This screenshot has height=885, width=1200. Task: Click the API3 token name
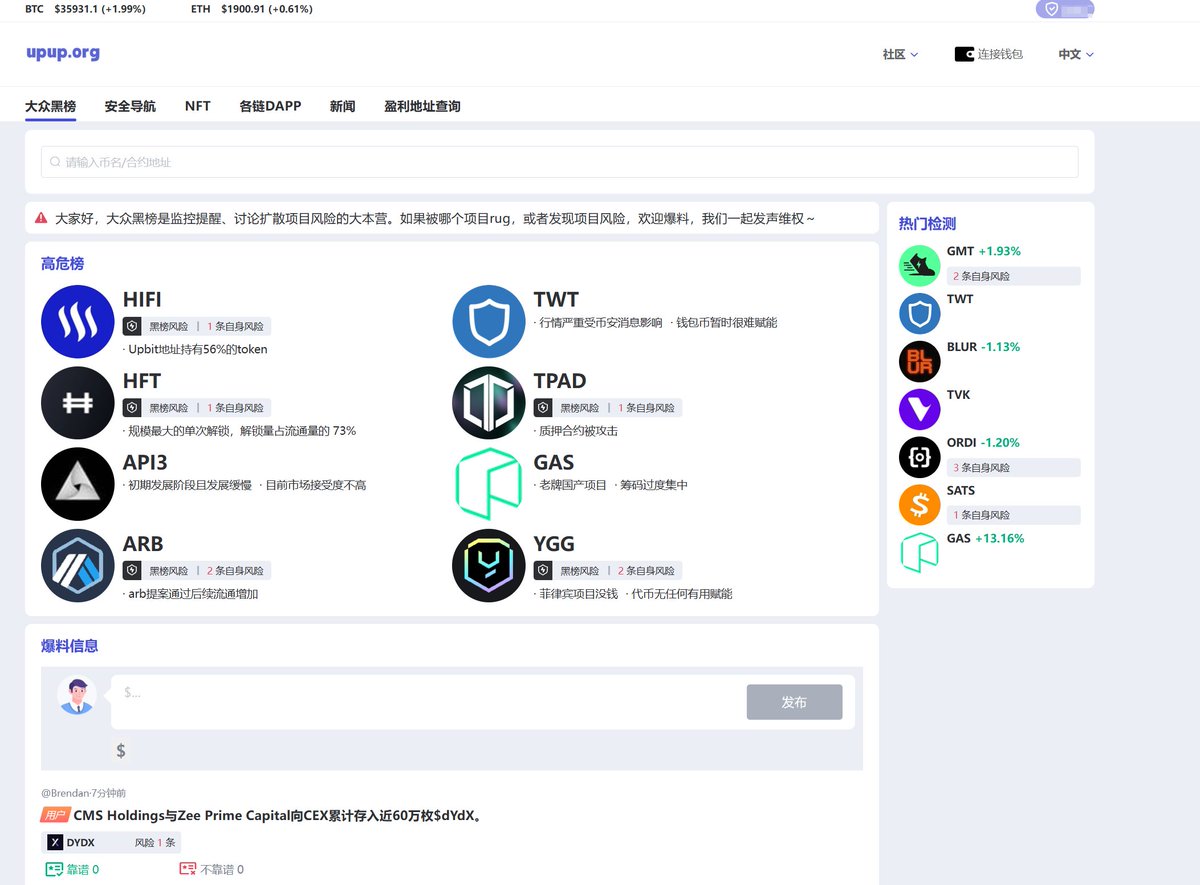coord(145,462)
